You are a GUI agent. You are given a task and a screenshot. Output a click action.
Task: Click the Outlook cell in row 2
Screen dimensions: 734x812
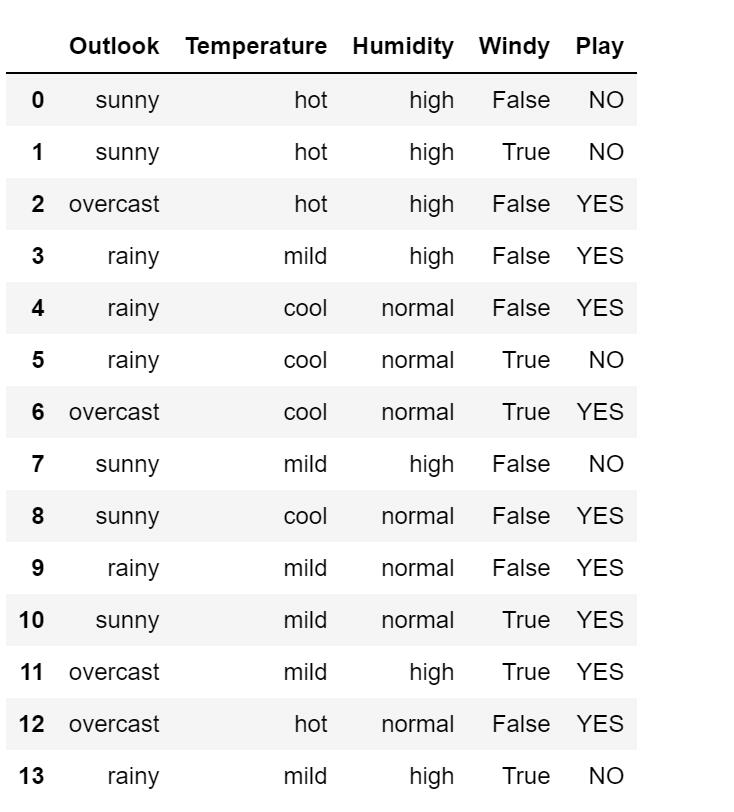pyautogui.click(x=114, y=204)
